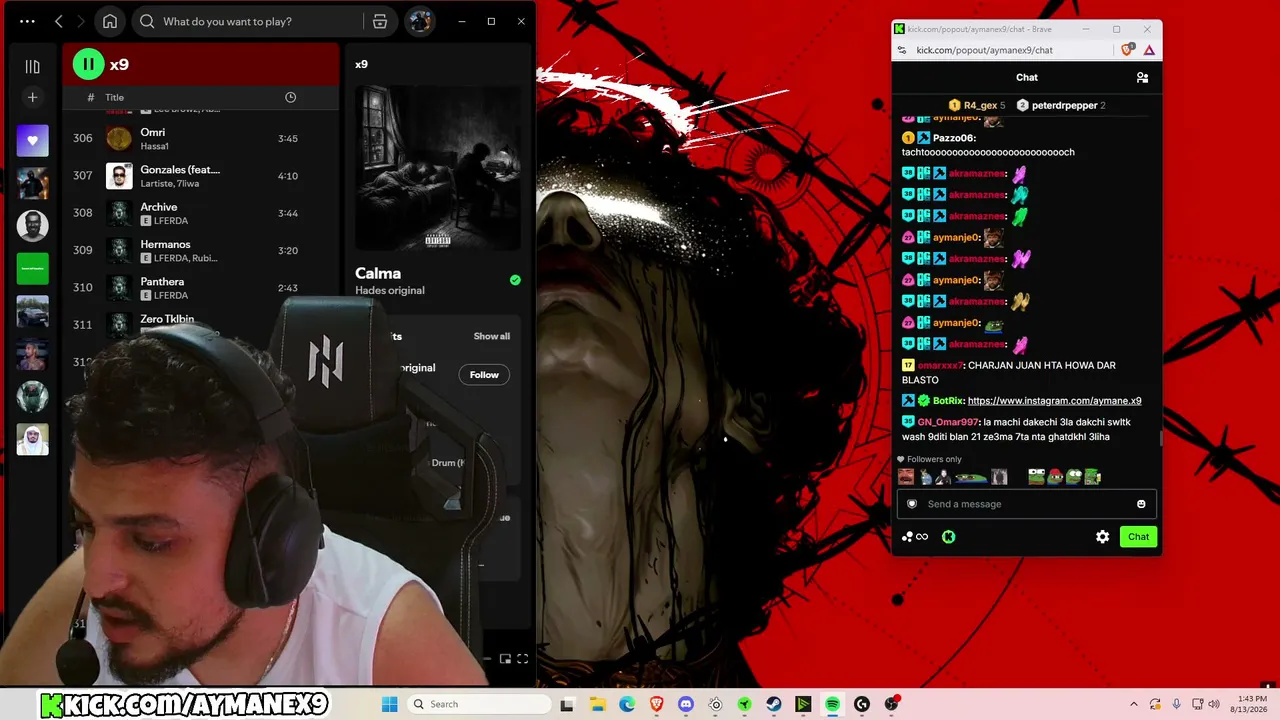Image resolution: width=1280 pixels, height=720 pixels.
Task: Open the Calma album cover art
Action: pyautogui.click(x=438, y=167)
